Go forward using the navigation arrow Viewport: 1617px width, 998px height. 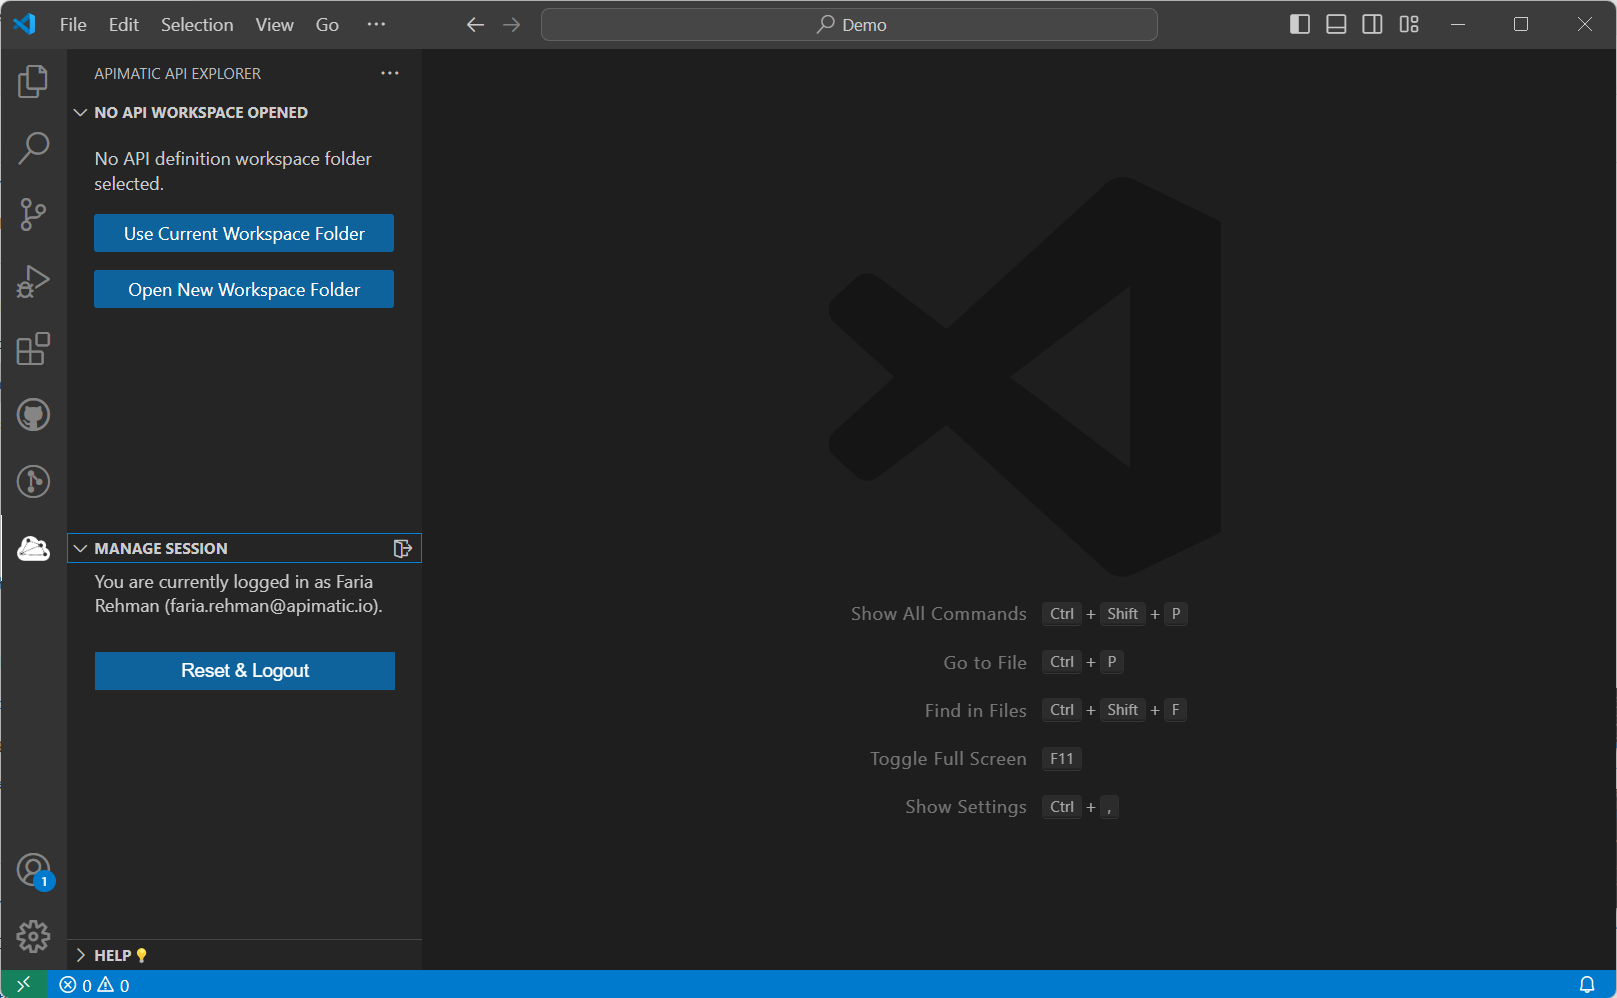[x=512, y=25]
